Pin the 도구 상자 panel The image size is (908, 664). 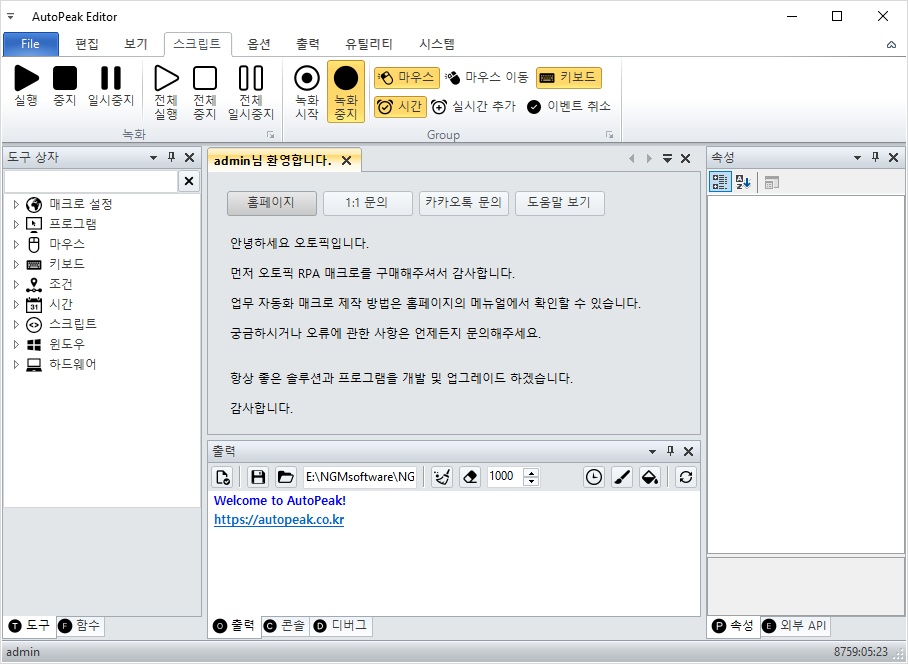(171, 157)
